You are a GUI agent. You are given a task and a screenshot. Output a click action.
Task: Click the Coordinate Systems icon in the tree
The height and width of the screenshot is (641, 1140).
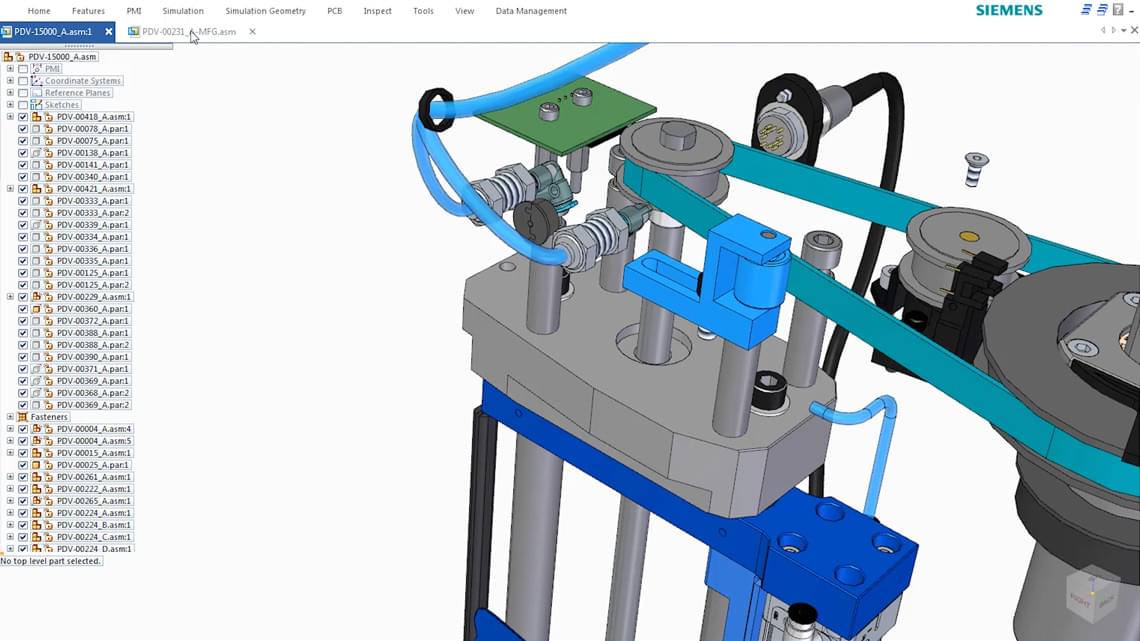pos(38,81)
